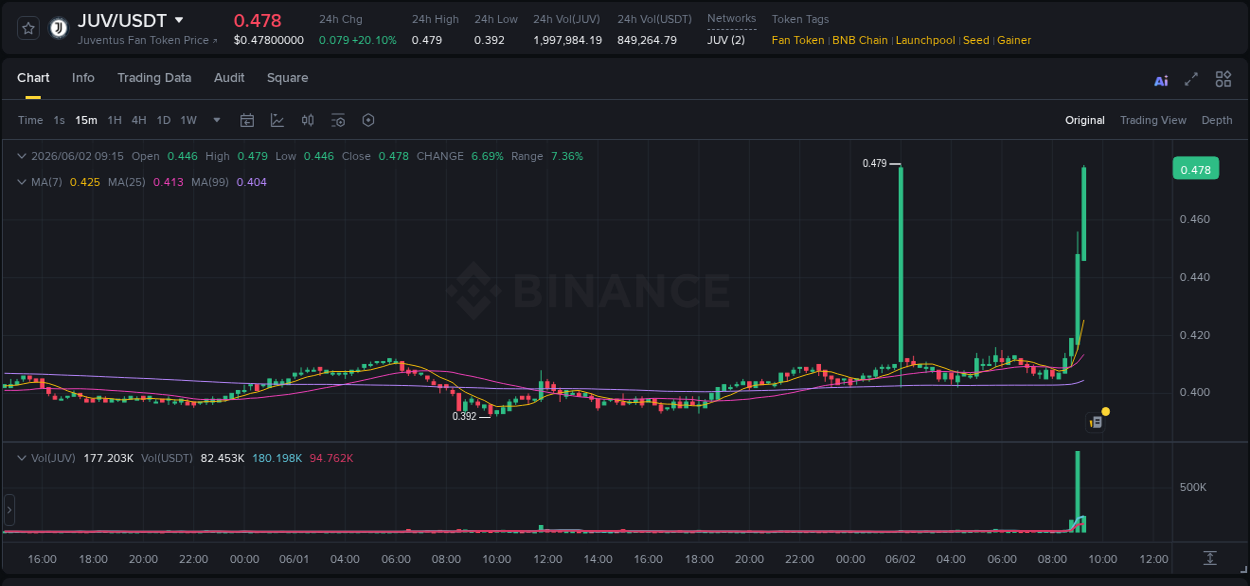Open the calendar go-to-date icon
This screenshot has height=586, width=1250.
tap(247, 120)
